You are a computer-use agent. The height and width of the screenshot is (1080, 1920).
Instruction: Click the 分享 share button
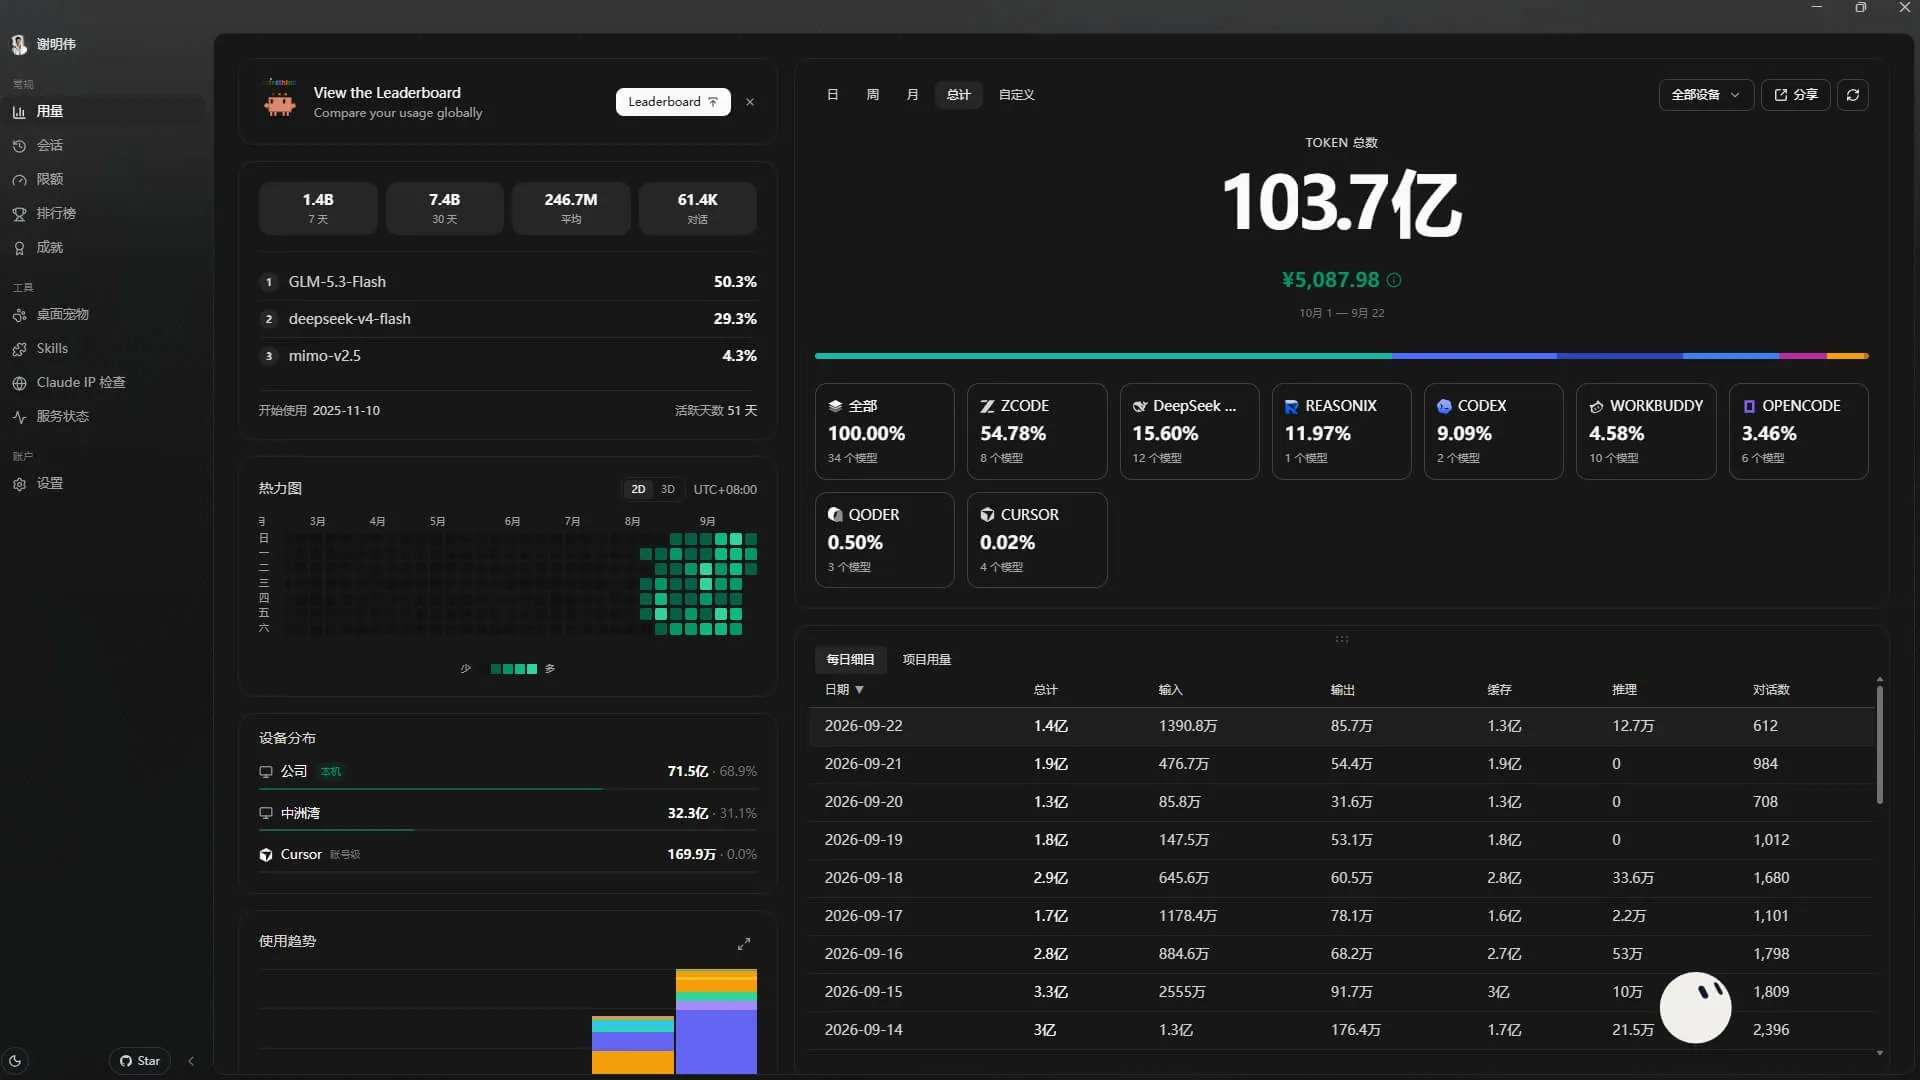tap(1796, 95)
